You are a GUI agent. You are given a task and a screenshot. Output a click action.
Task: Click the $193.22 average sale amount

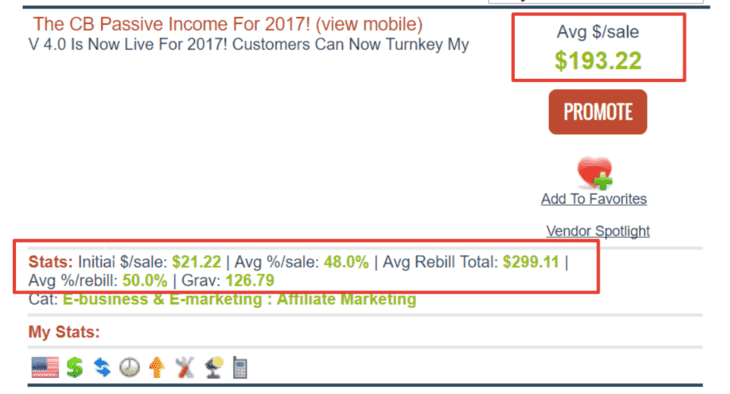coord(598,61)
